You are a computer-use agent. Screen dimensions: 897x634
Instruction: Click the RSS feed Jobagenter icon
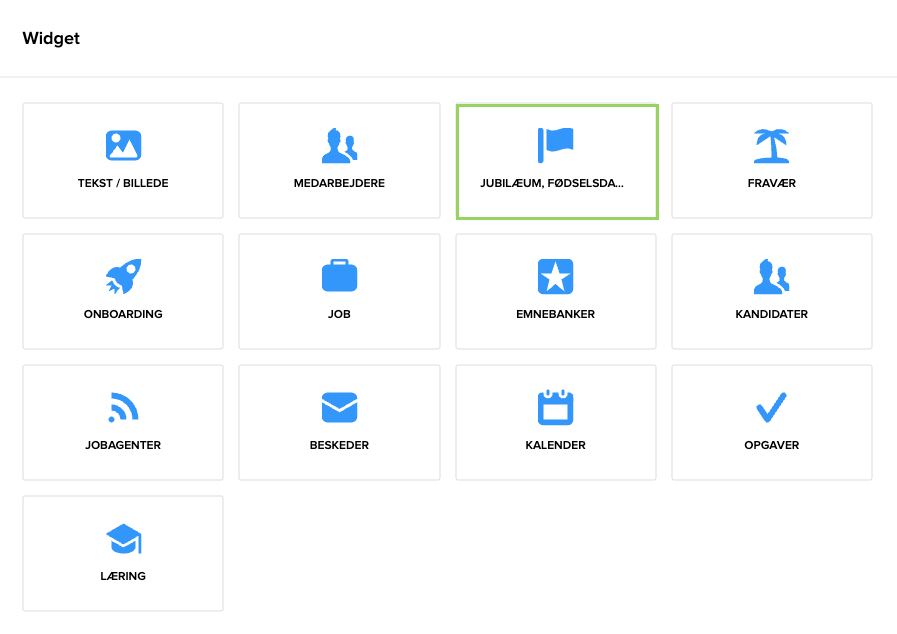point(123,407)
